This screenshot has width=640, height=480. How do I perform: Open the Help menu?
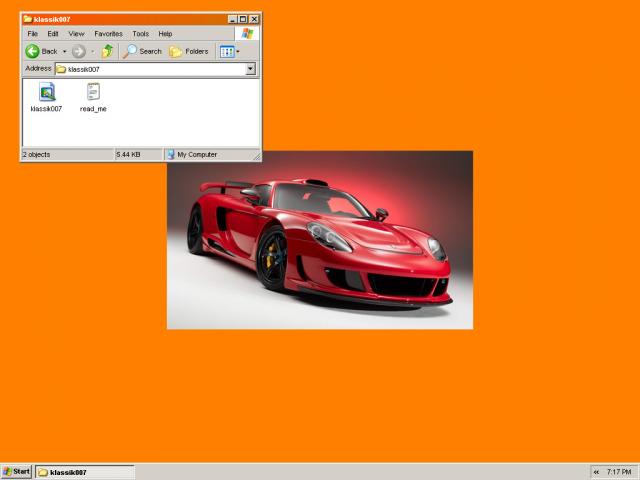click(x=165, y=34)
